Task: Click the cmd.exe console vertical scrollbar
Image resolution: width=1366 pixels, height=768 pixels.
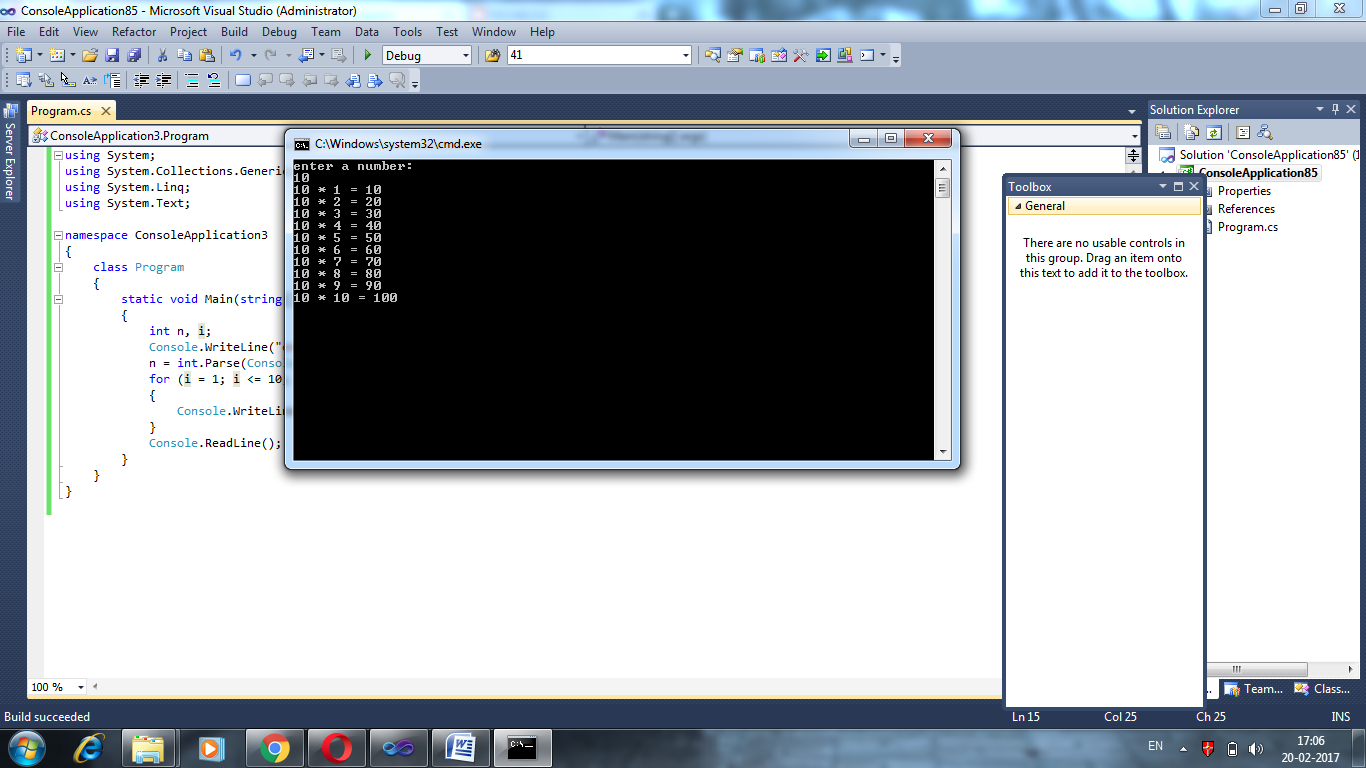Action: (942, 310)
